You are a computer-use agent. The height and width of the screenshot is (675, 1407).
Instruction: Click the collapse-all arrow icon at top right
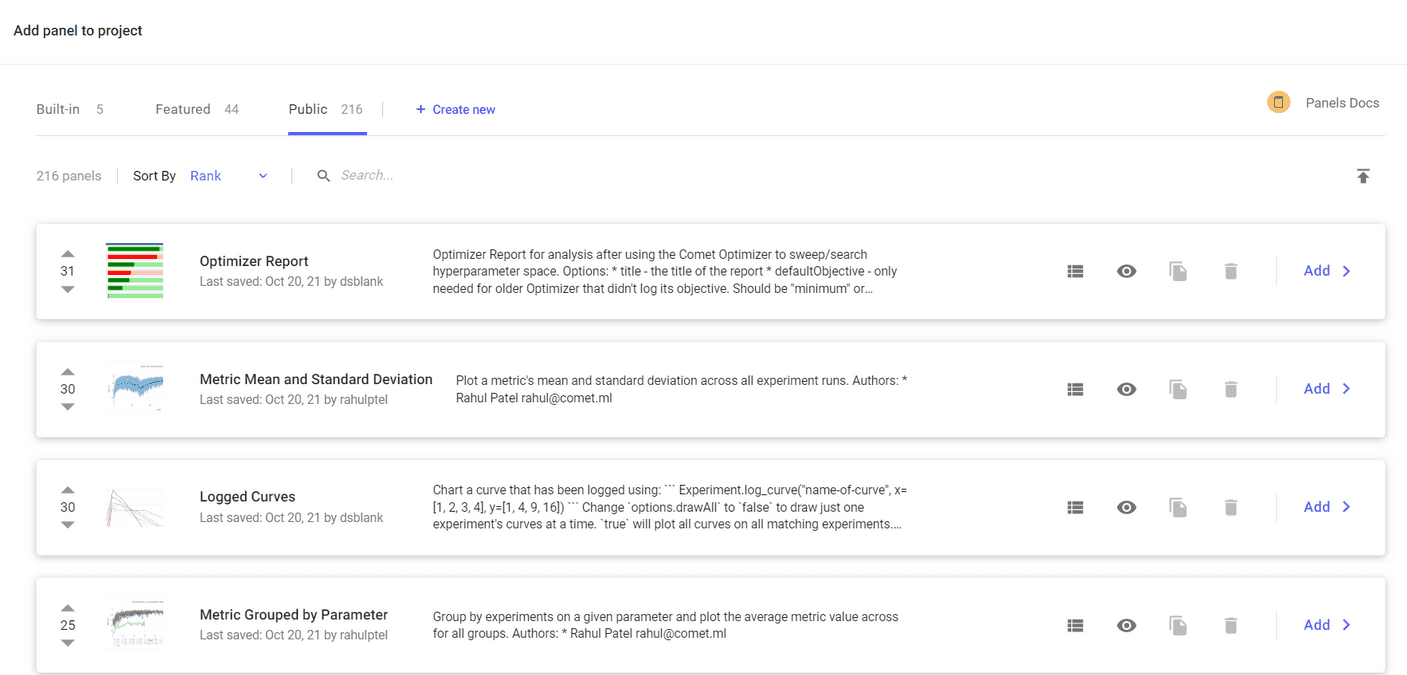[1363, 175]
